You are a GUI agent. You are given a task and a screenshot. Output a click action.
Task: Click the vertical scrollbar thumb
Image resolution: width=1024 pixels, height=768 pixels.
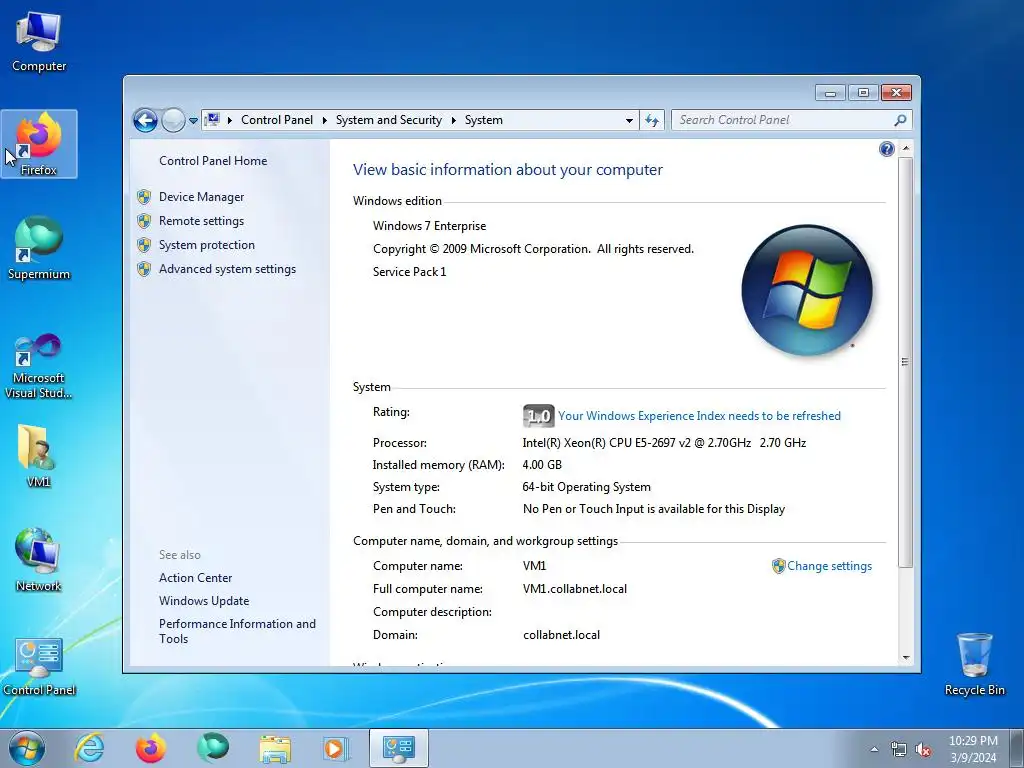pos(905,362)
